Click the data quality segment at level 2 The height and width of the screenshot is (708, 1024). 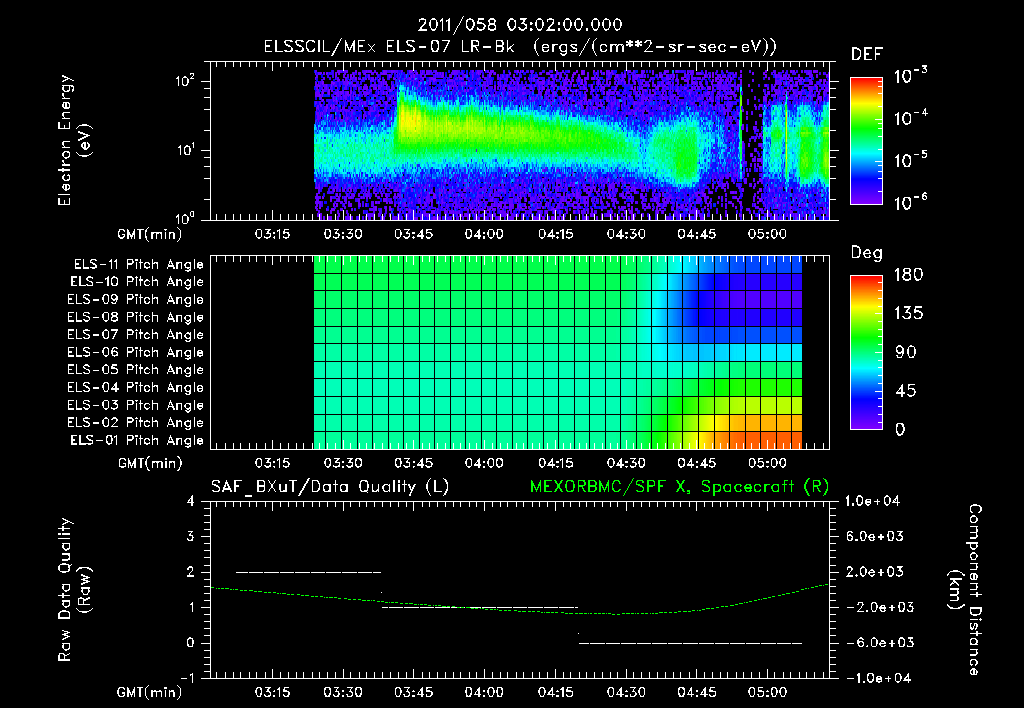coord(308,572)
